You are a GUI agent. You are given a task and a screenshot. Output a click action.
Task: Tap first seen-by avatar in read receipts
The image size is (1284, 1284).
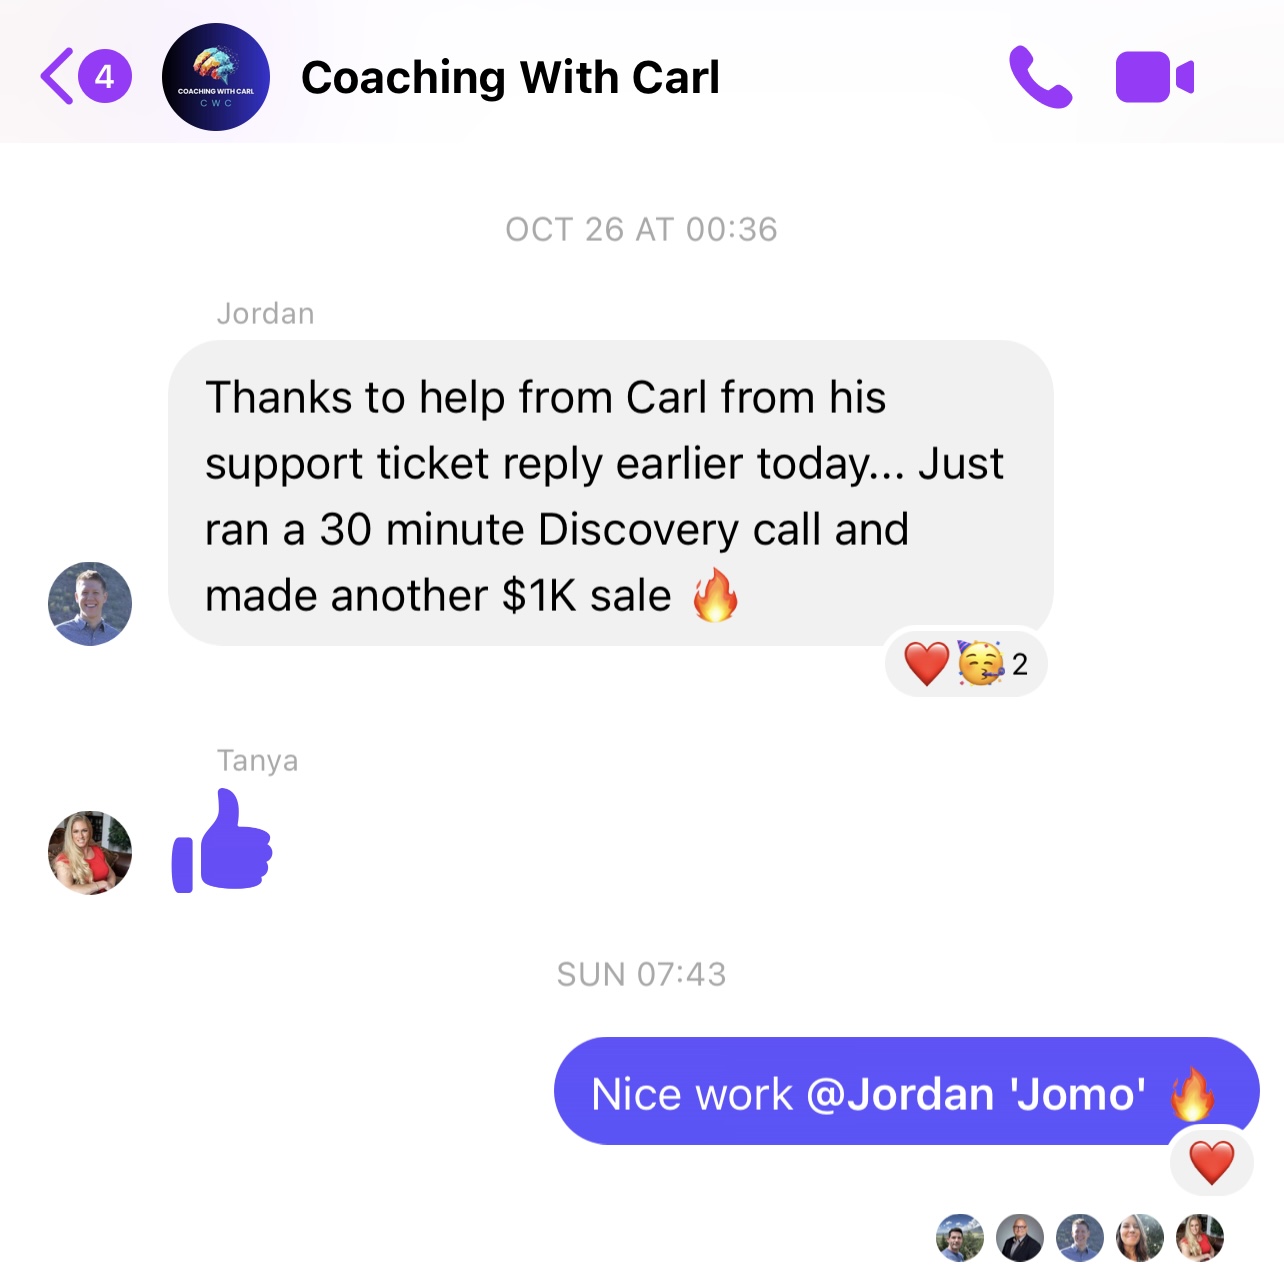coord(960,1238)
